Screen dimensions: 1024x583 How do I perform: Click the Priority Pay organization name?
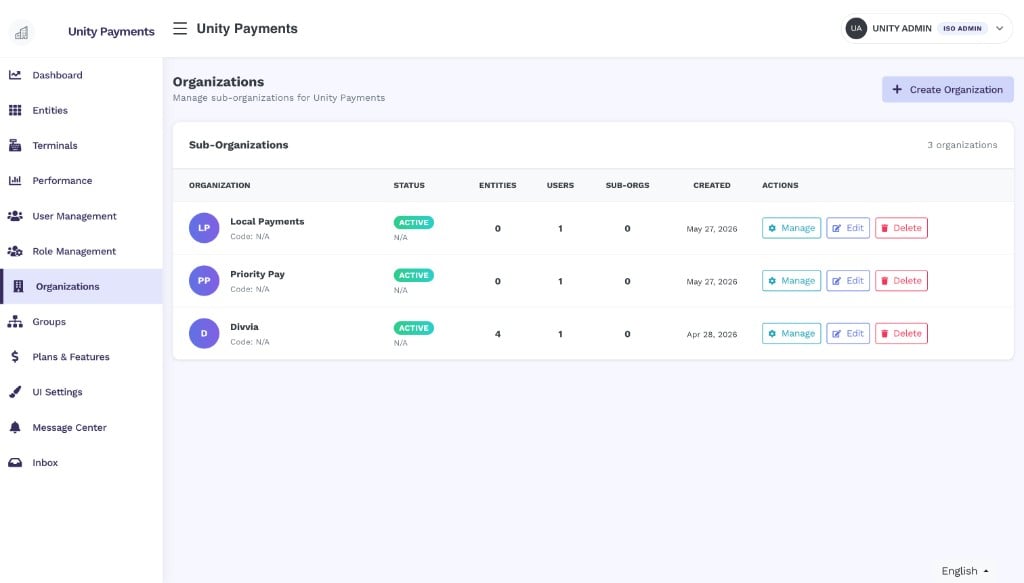[257, 274]
